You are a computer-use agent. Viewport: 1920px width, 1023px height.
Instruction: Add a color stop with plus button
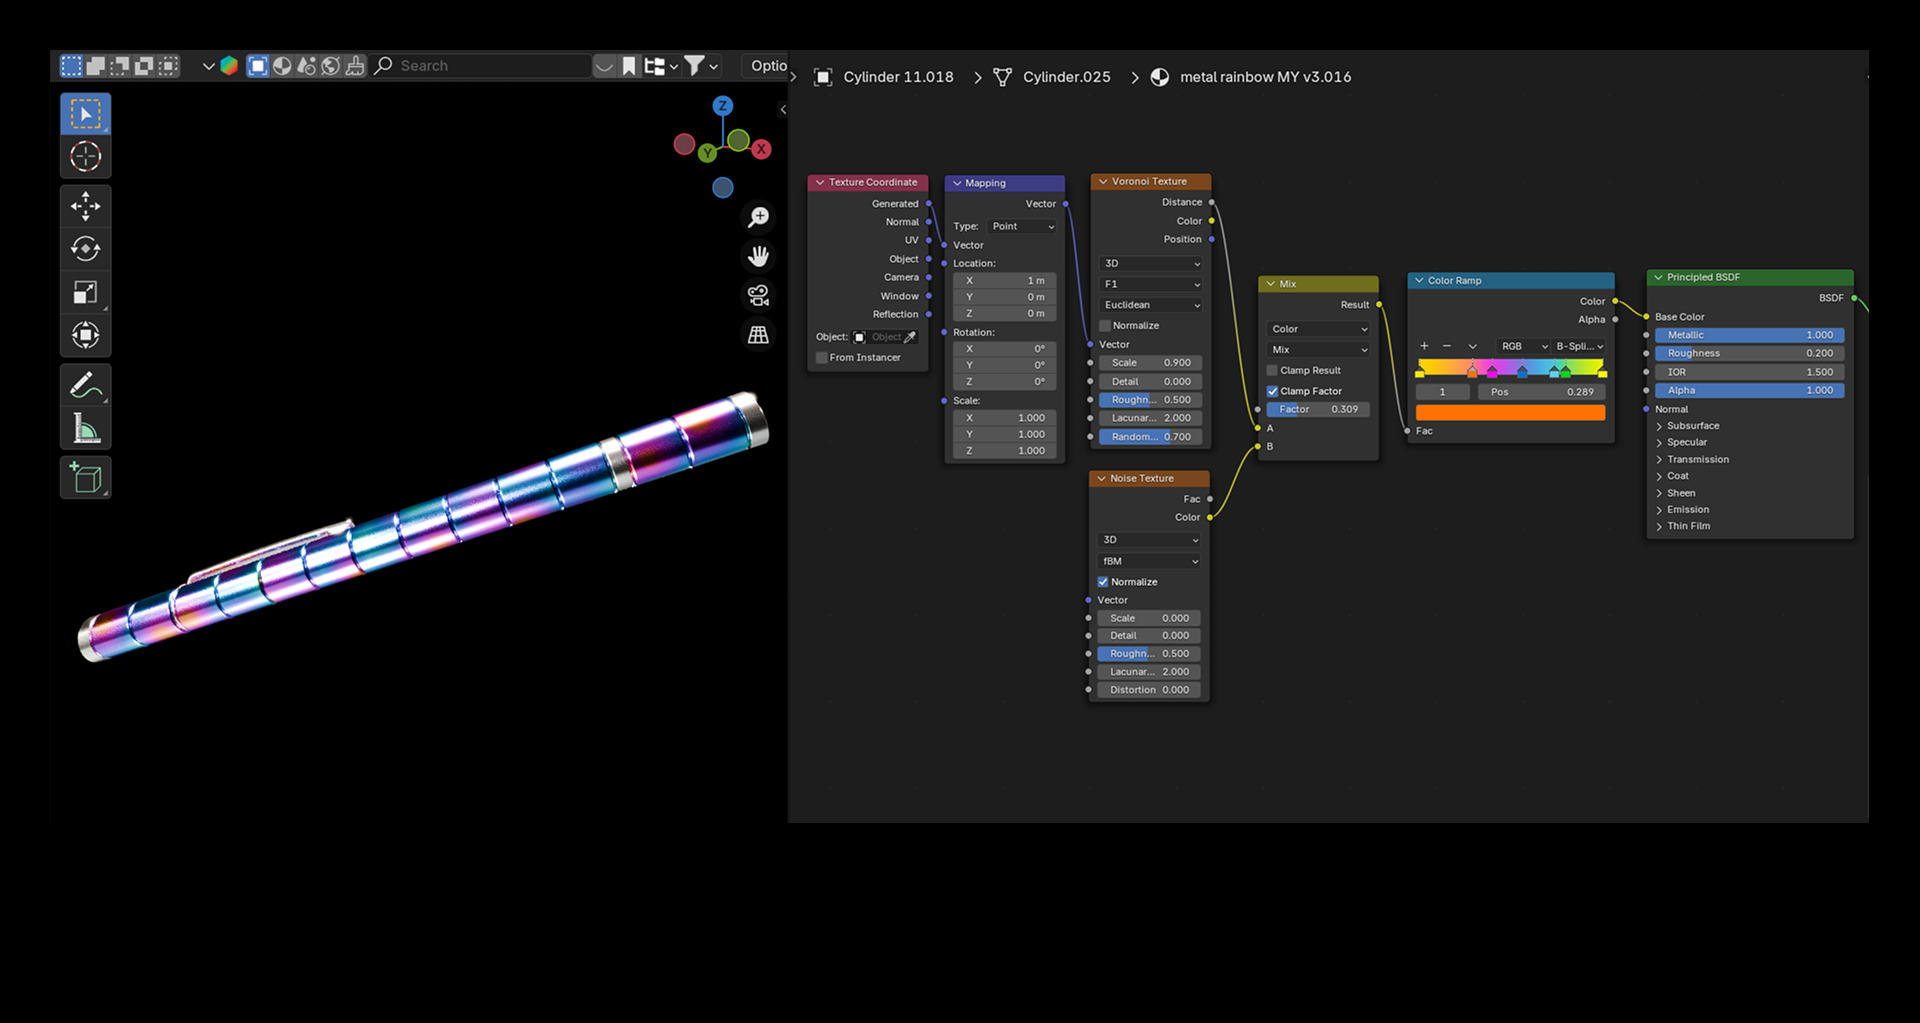(1424, 346)
